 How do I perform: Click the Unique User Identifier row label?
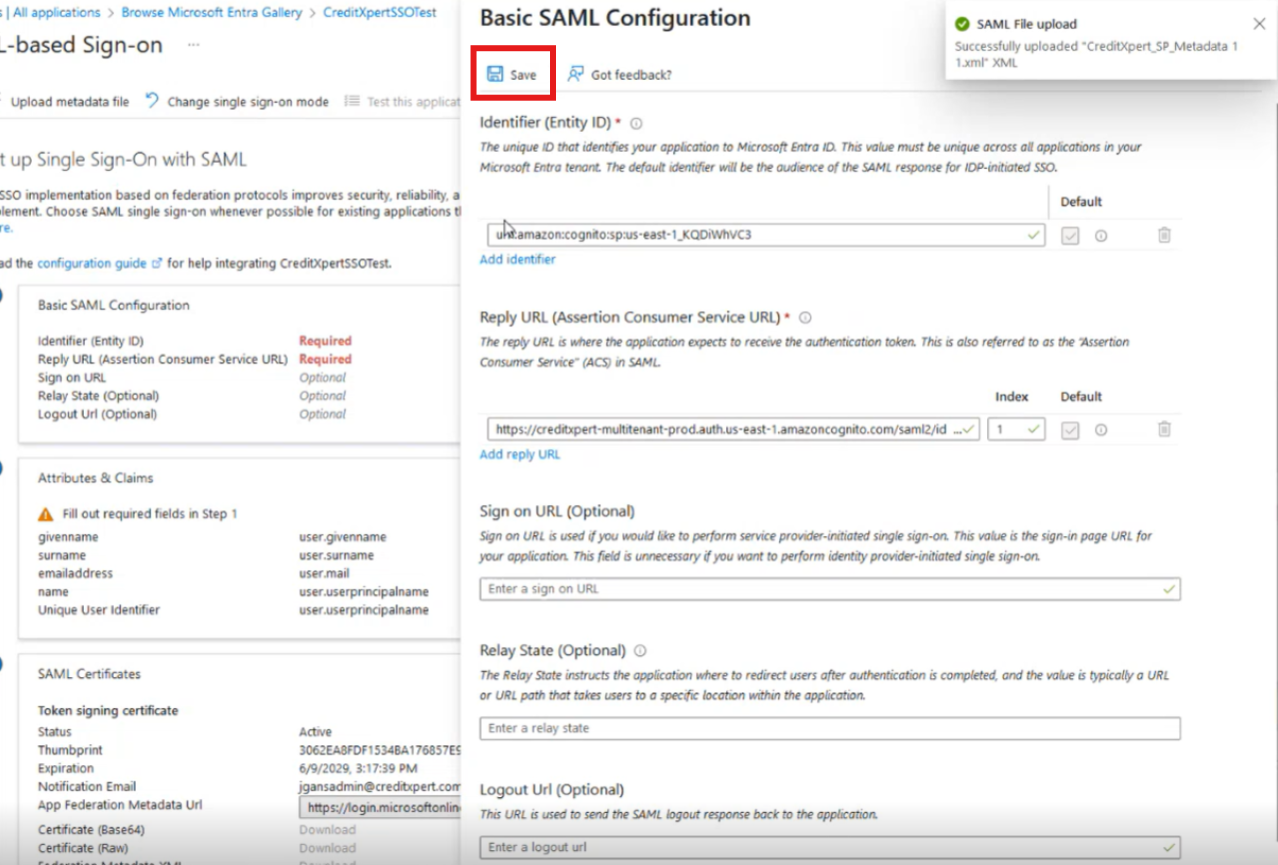point(99,610)
